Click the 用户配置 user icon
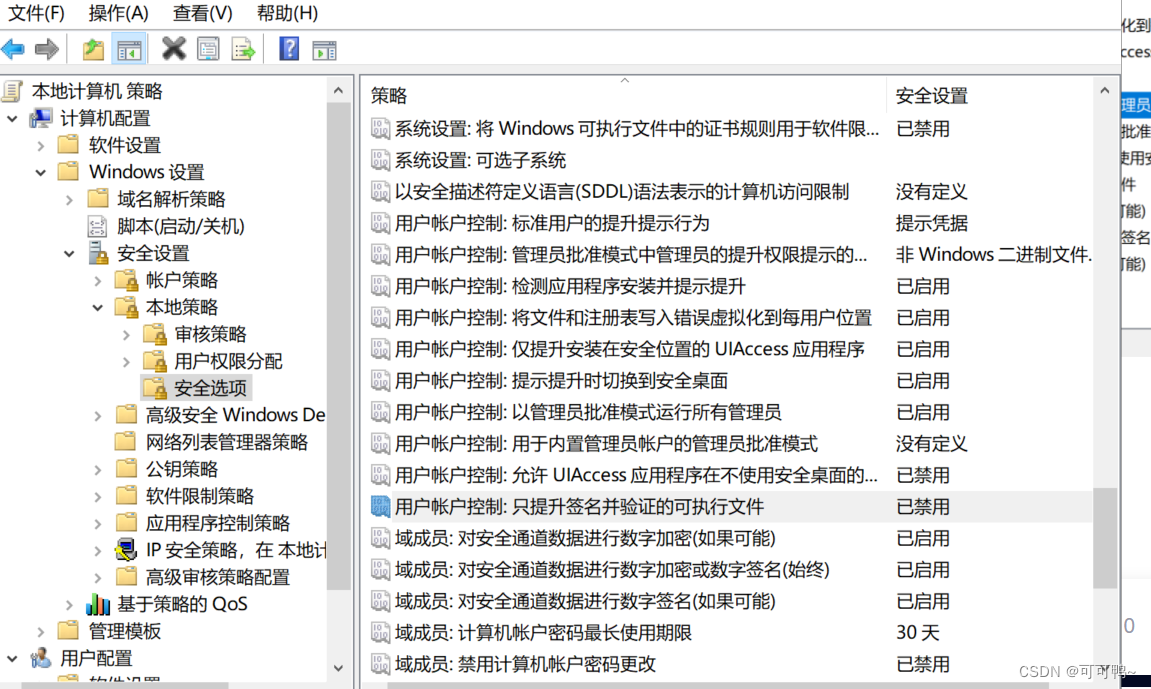The height and width of the screenshot is (689, 1151). coord(41,658)
